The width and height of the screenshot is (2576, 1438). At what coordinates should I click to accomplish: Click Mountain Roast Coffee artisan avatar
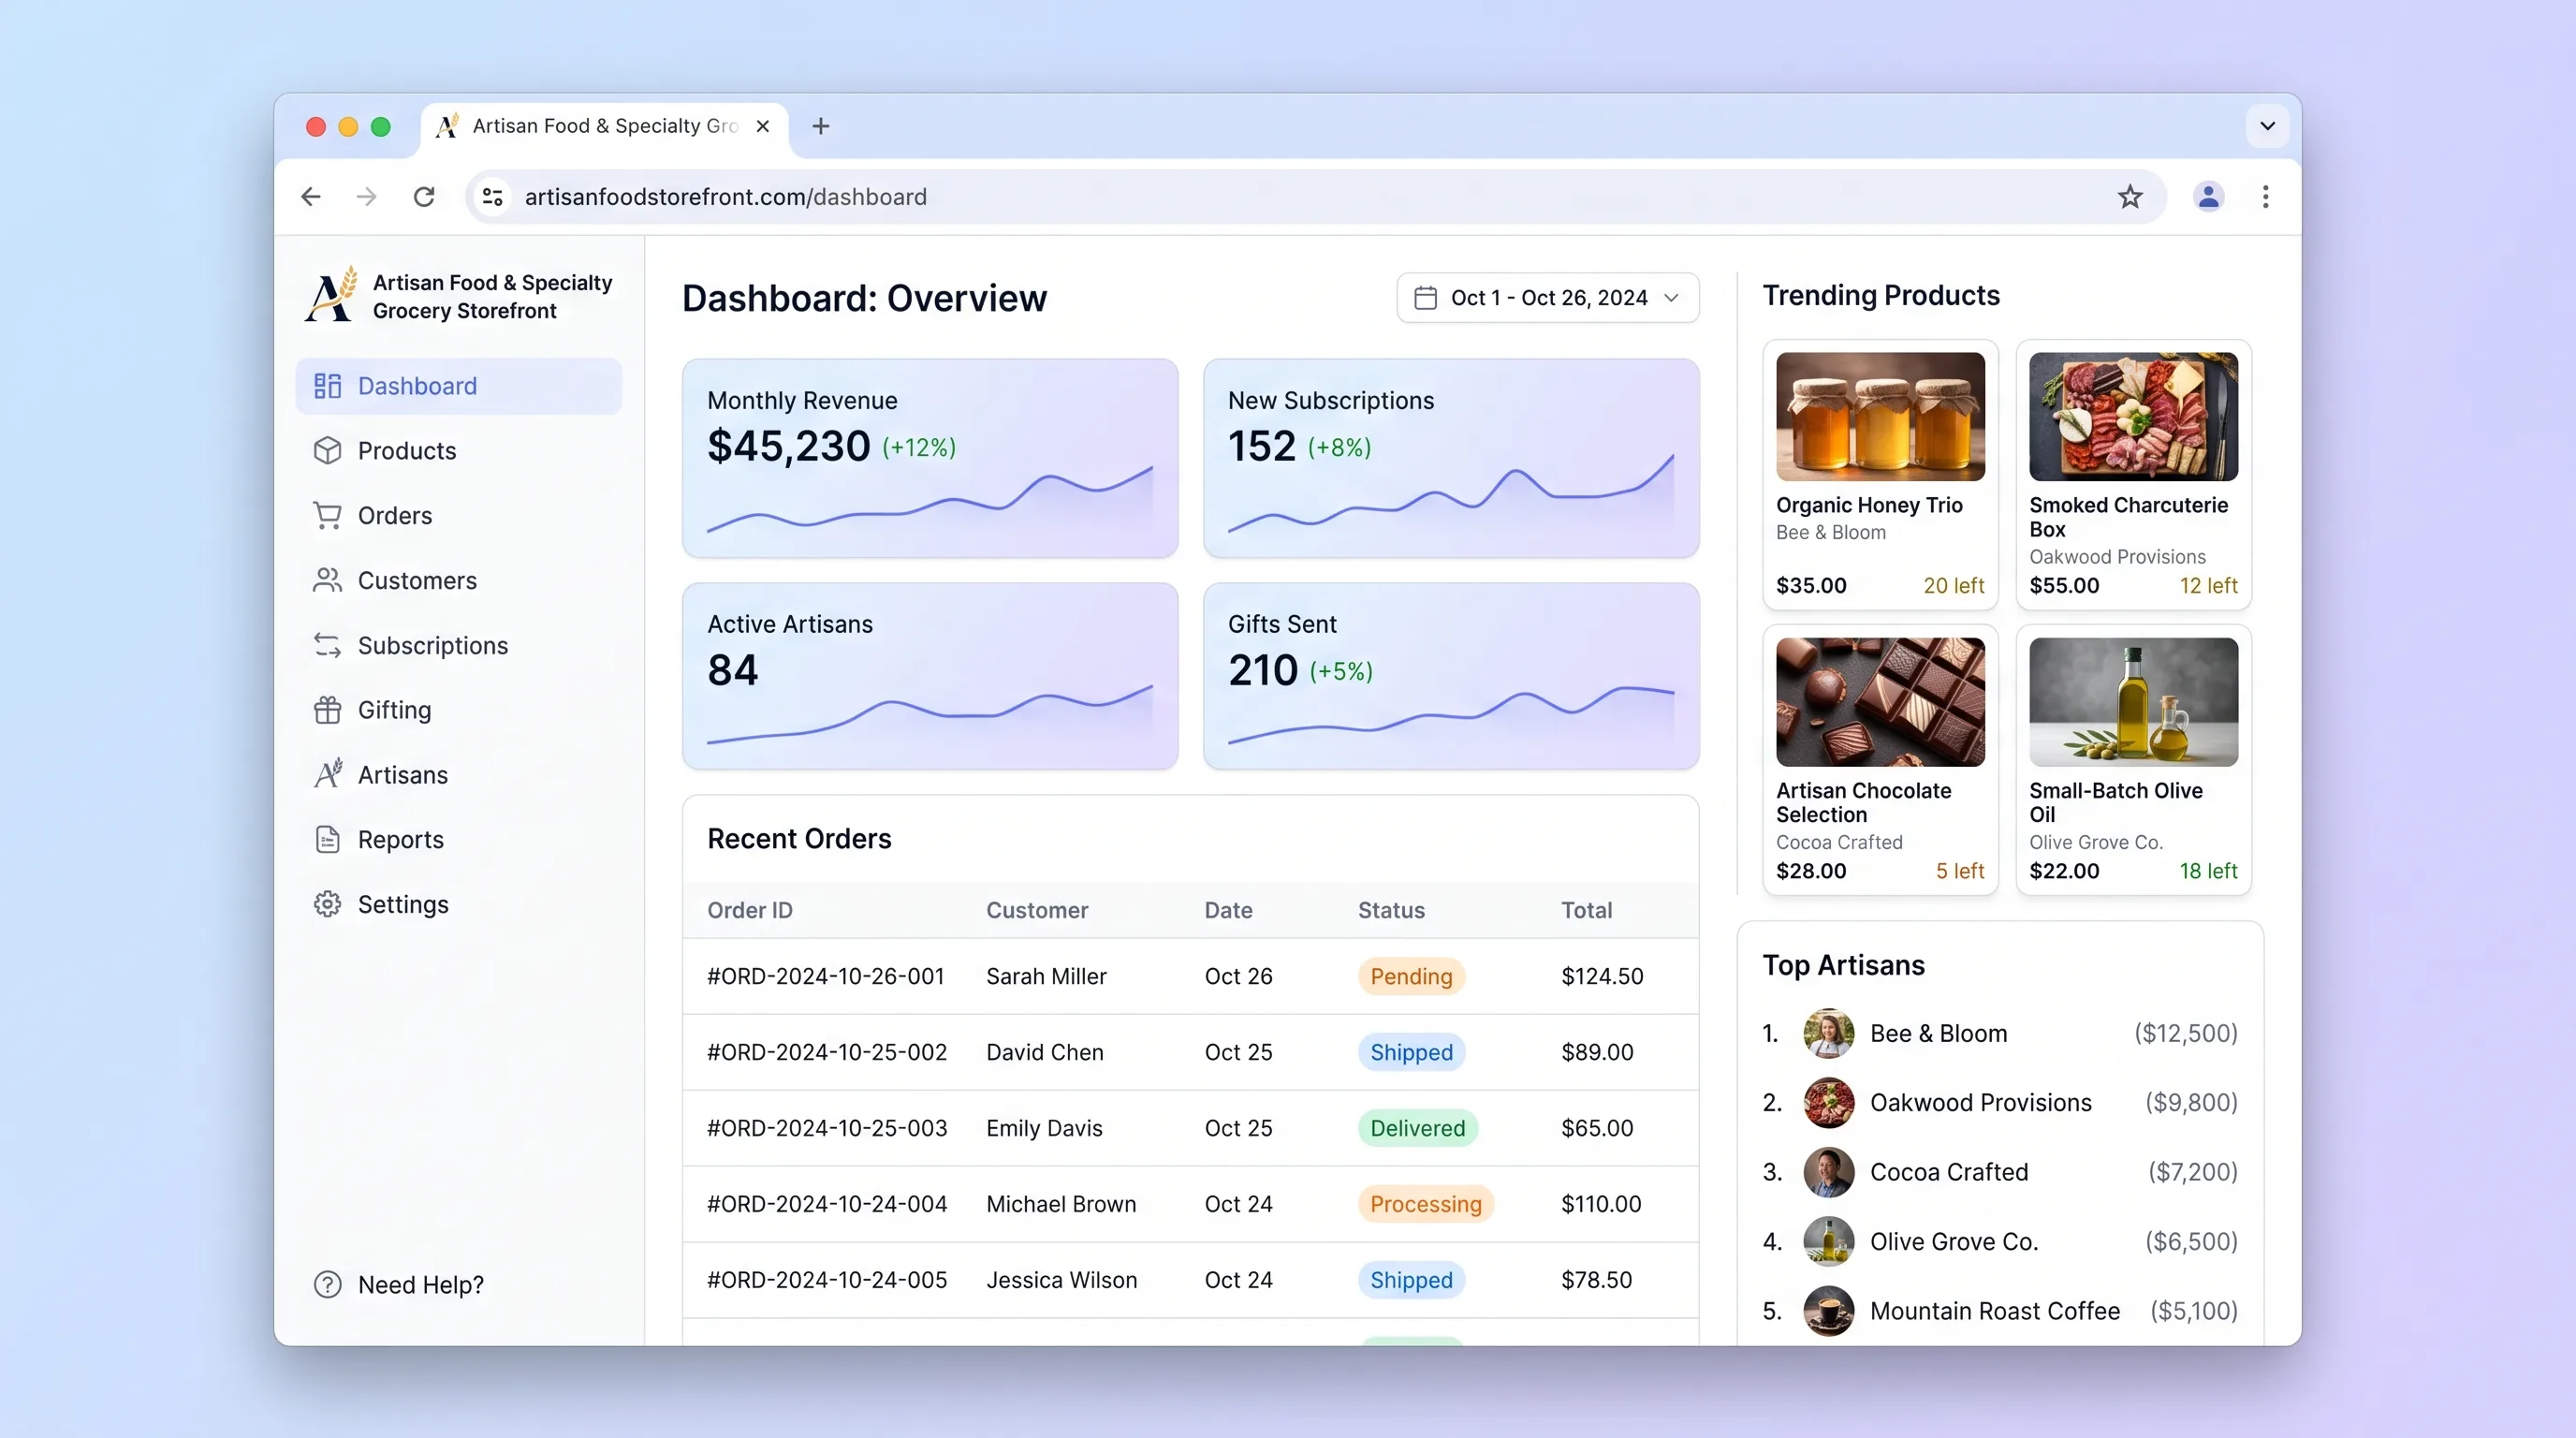(x=1828, y=1310)
